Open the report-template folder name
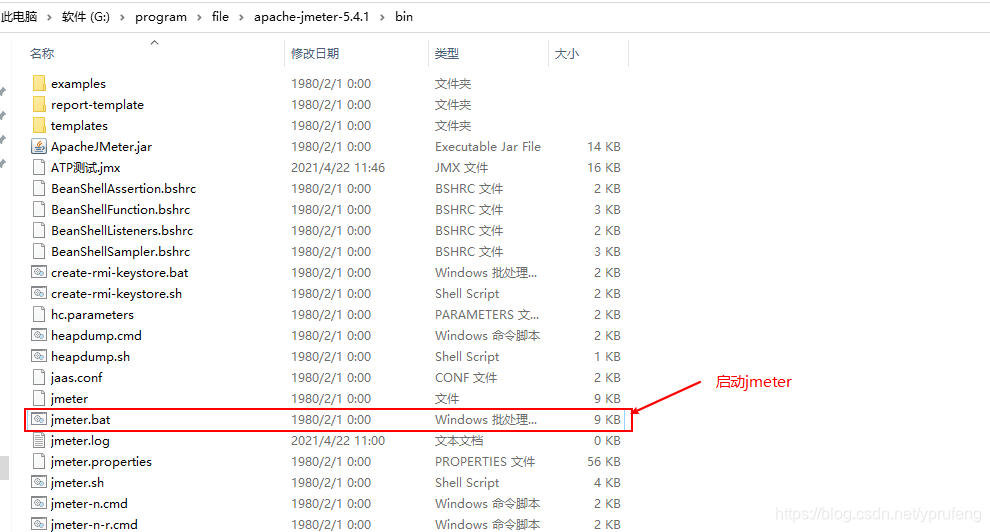 point(97,104)
